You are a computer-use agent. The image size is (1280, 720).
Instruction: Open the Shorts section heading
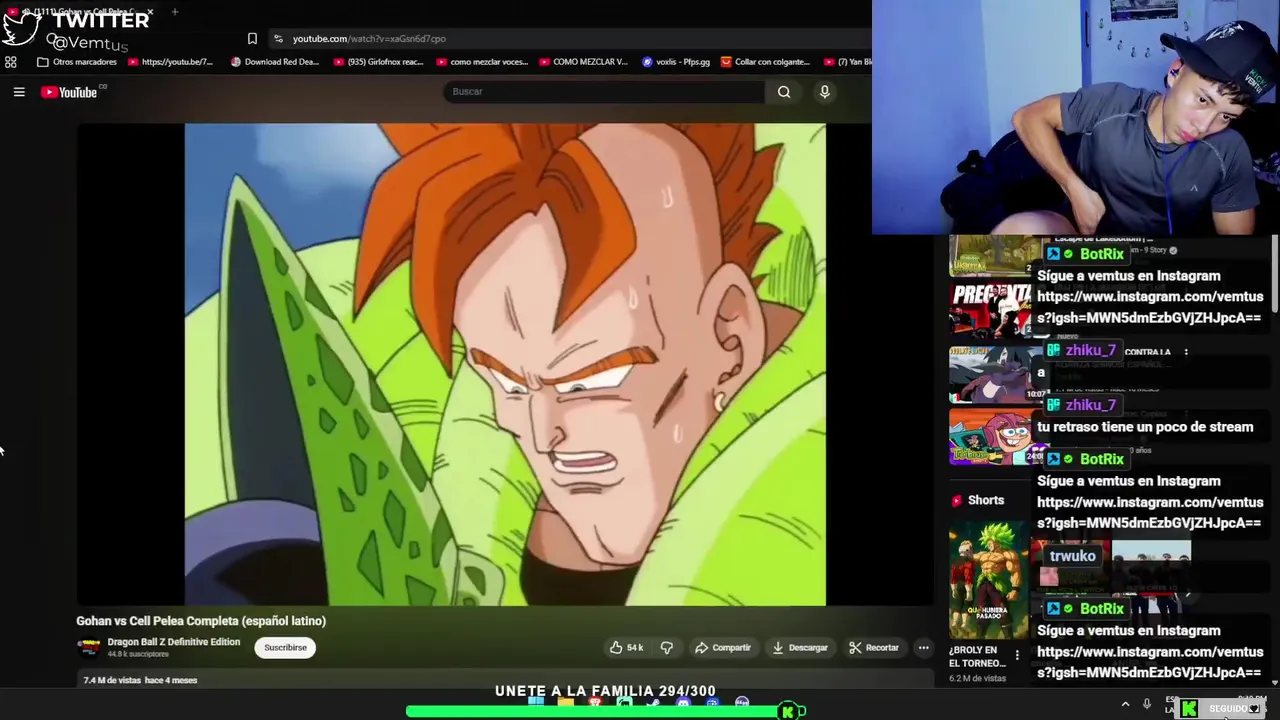(977, 500)
